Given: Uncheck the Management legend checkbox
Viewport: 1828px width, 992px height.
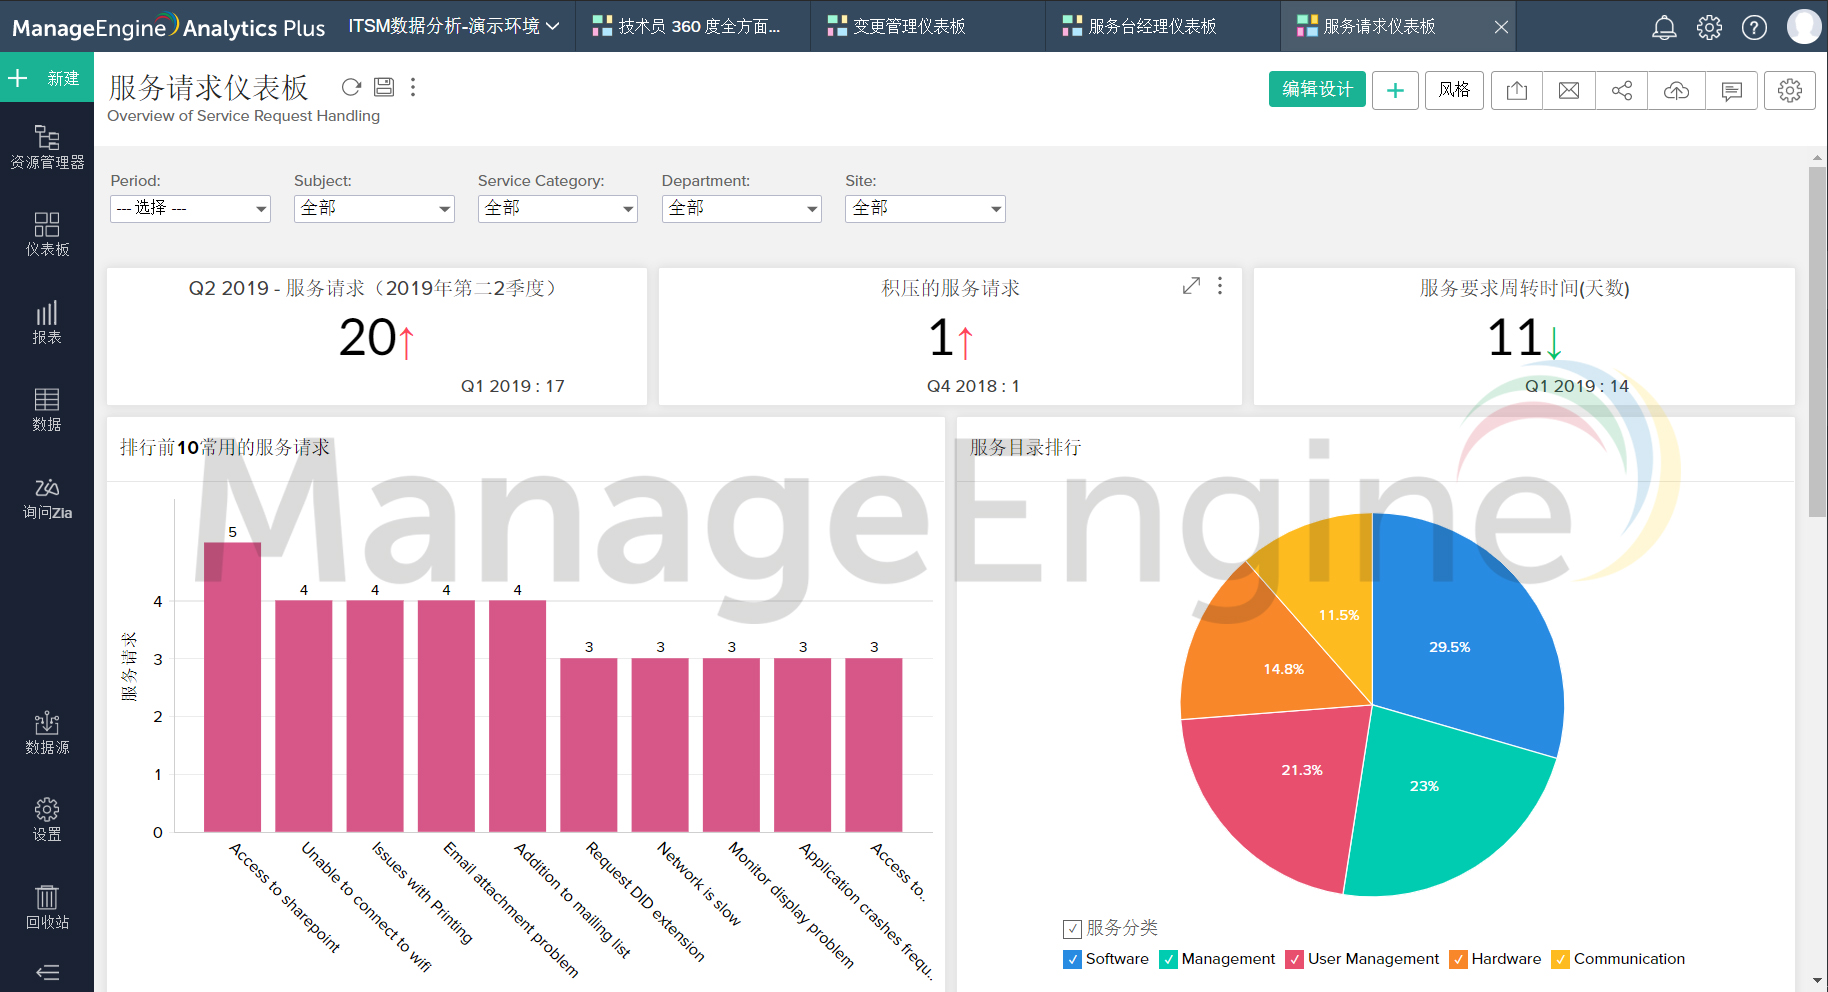Looking at the screenshot, I should pyautogui.click(x=1168, y=959).
